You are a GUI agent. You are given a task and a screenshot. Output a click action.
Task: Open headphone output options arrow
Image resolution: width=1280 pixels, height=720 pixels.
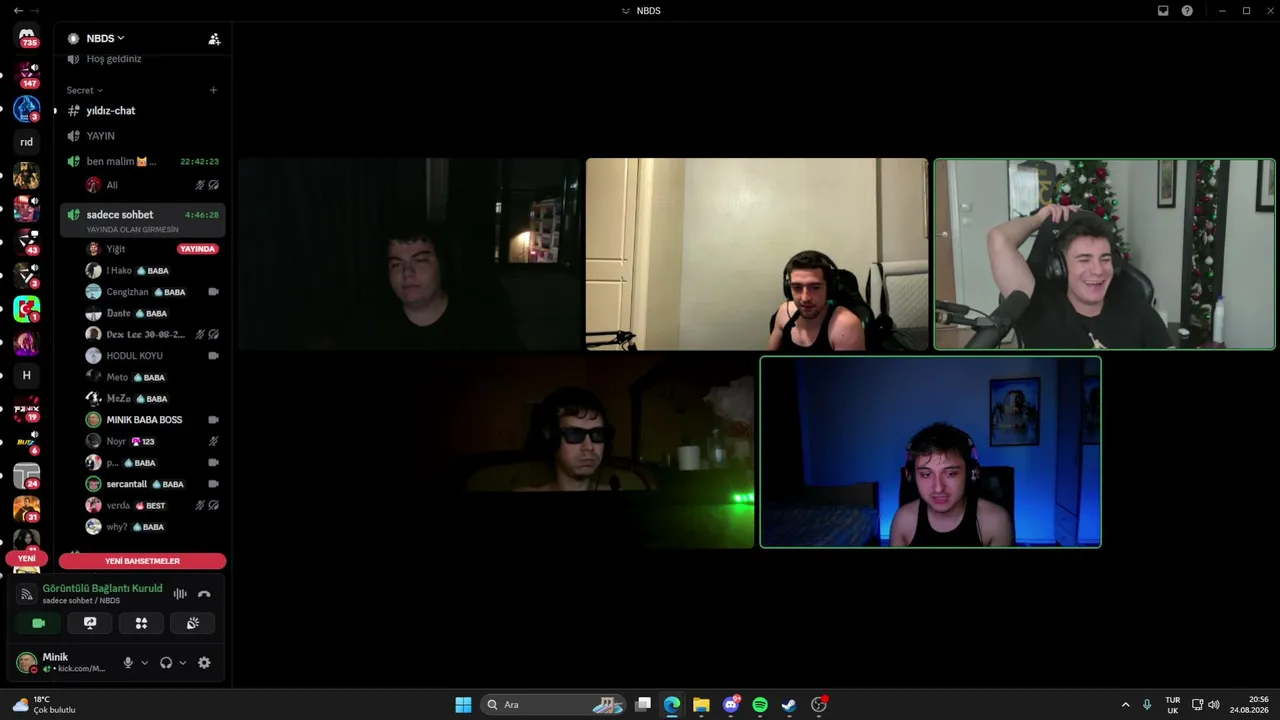coord(182,663)
